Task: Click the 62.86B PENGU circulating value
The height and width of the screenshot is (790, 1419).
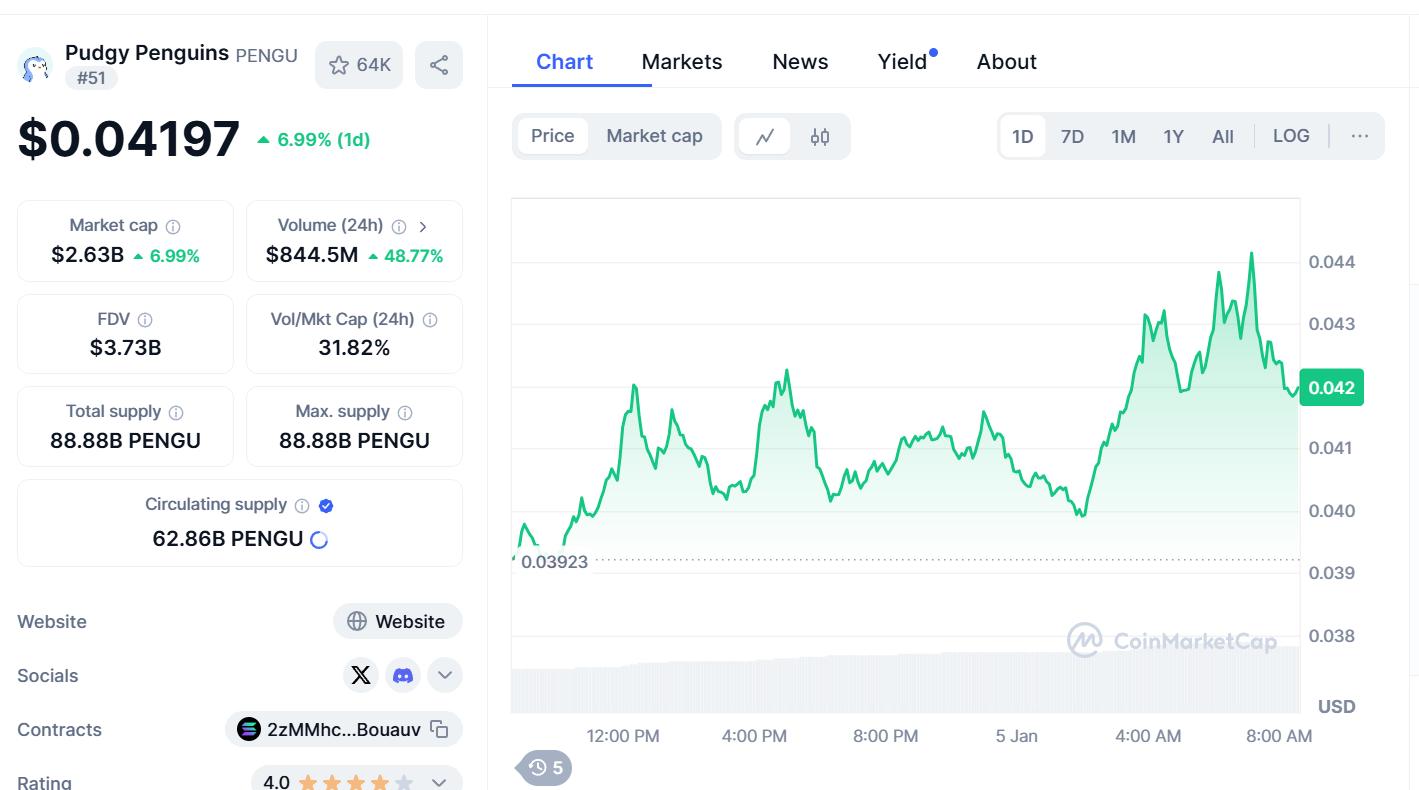Action: pos(228,539)
